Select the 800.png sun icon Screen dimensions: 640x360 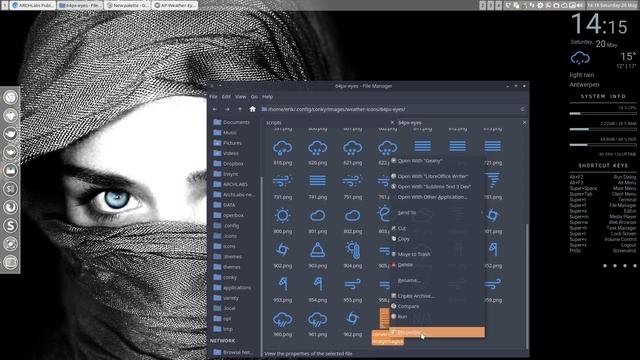pyautogui.click(x=282, y=216)
